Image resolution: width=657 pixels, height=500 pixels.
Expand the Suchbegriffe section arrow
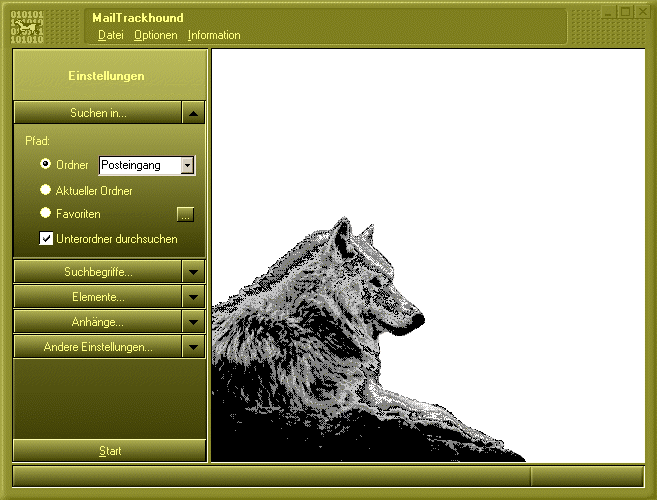[194, 271]
